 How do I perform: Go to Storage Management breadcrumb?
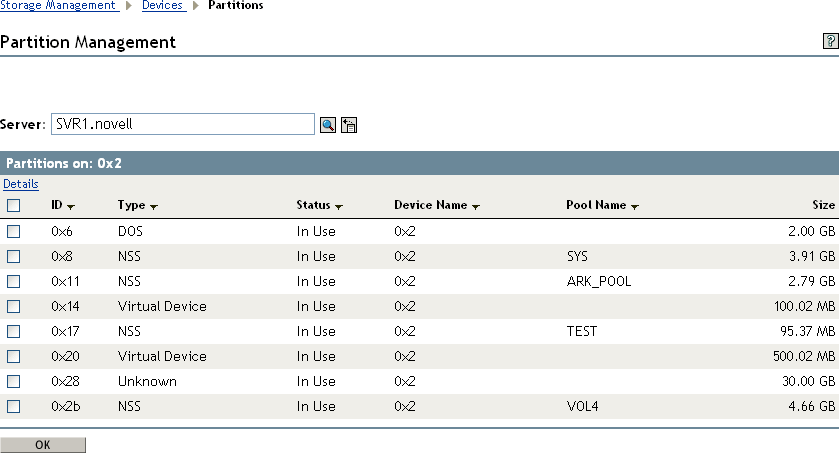pos(58,6)
